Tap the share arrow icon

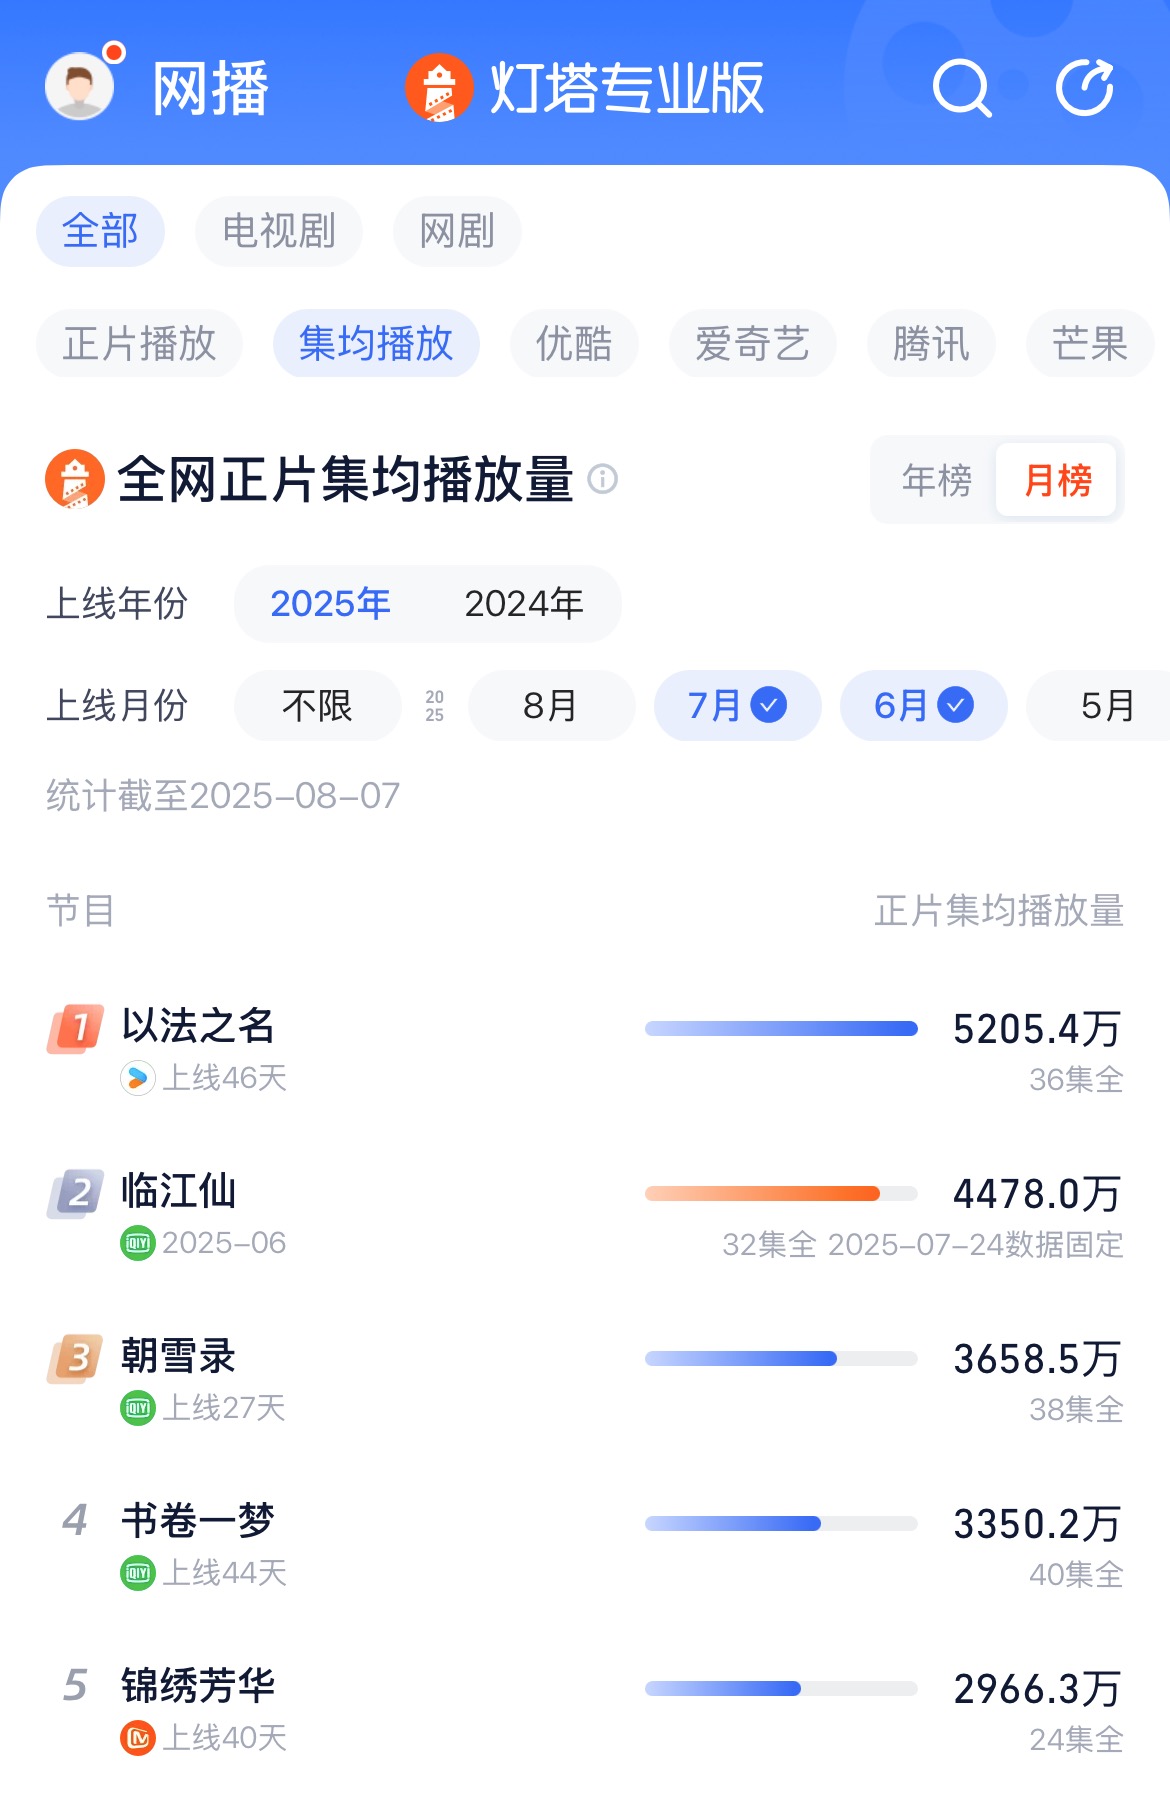(1085, 88)
